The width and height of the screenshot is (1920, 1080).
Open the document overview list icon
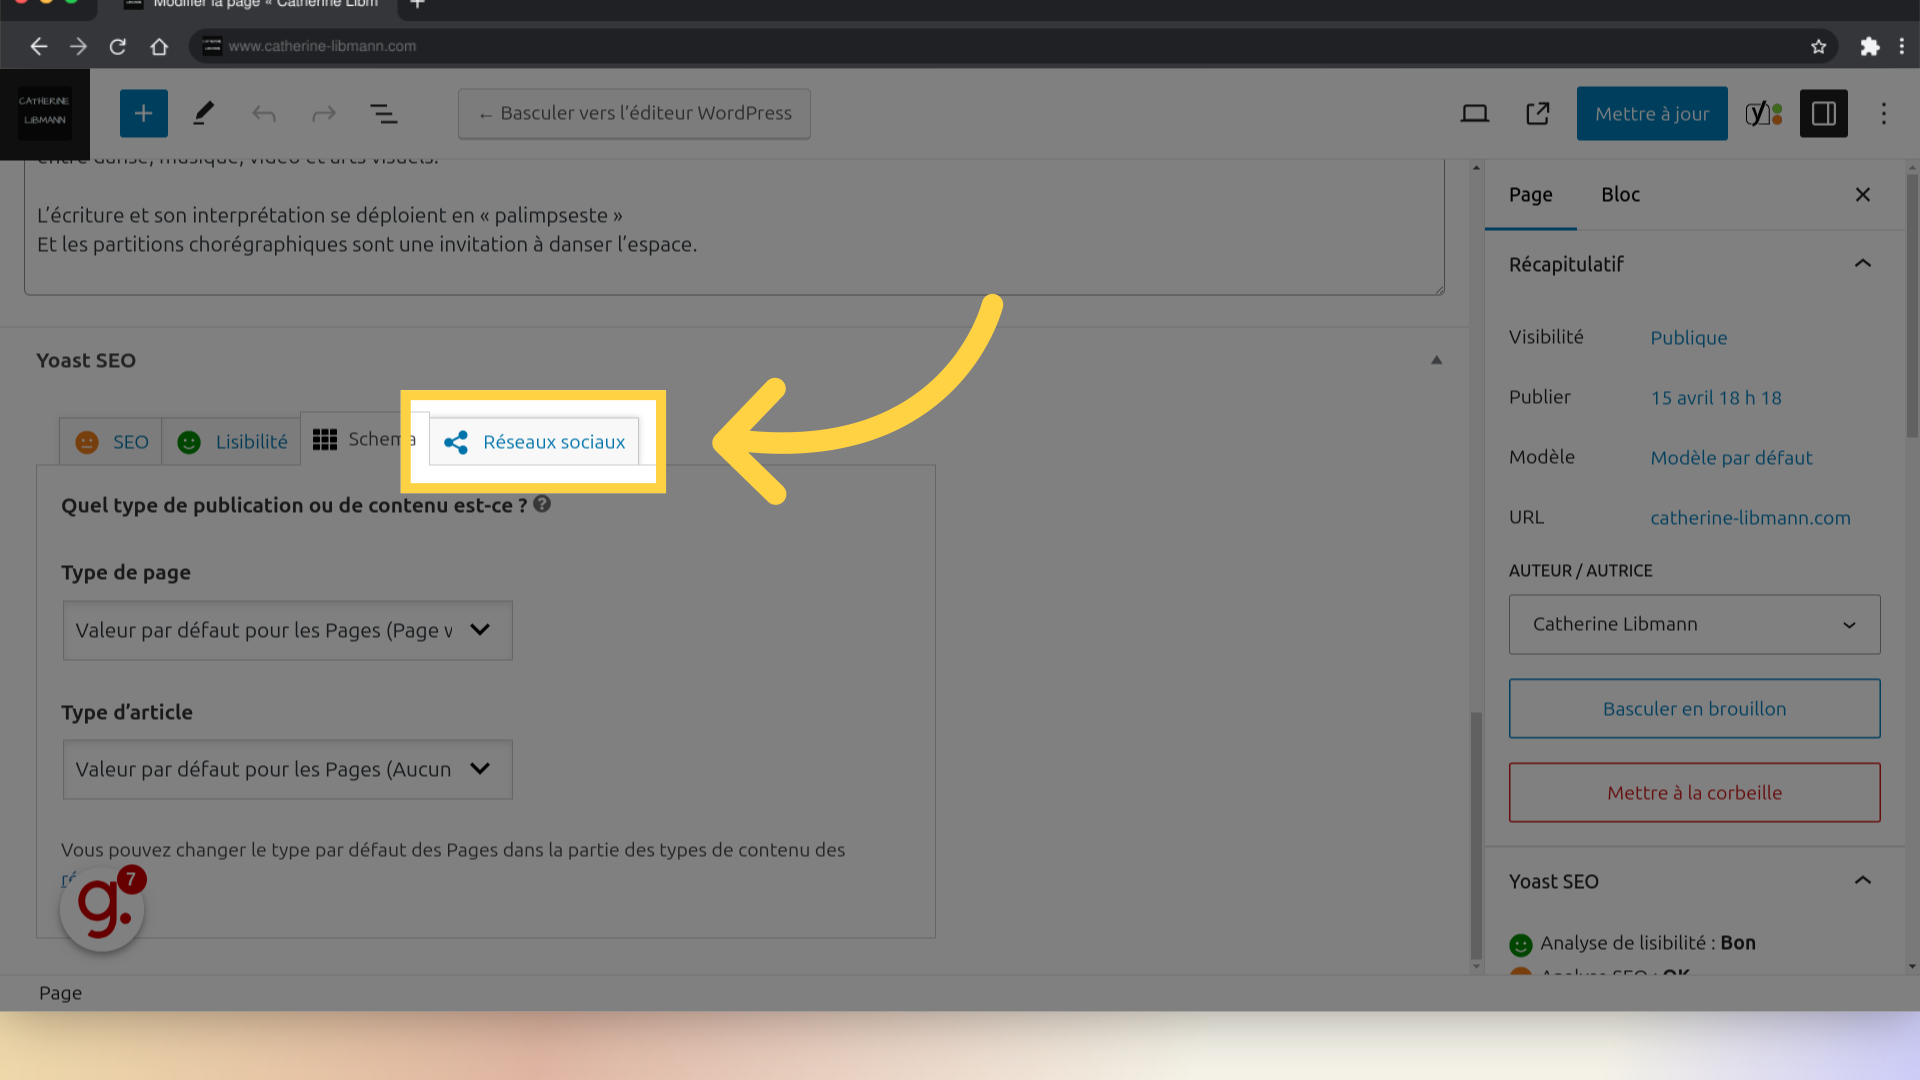pos(384,114)
